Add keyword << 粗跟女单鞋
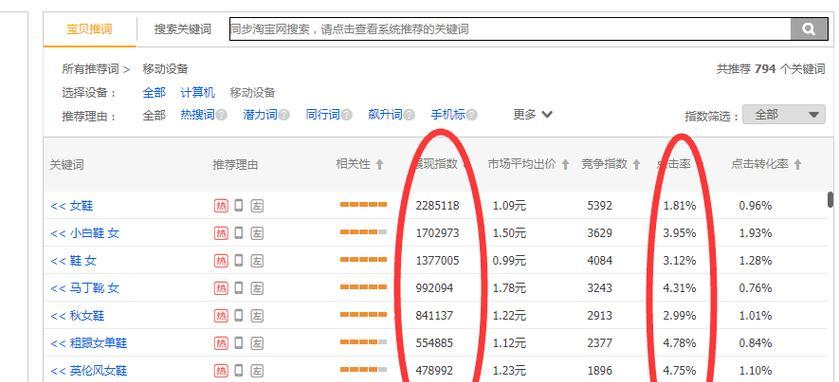The height and width of the screenshot is (382, 839). pyautogui.click(x=89, y=343)
